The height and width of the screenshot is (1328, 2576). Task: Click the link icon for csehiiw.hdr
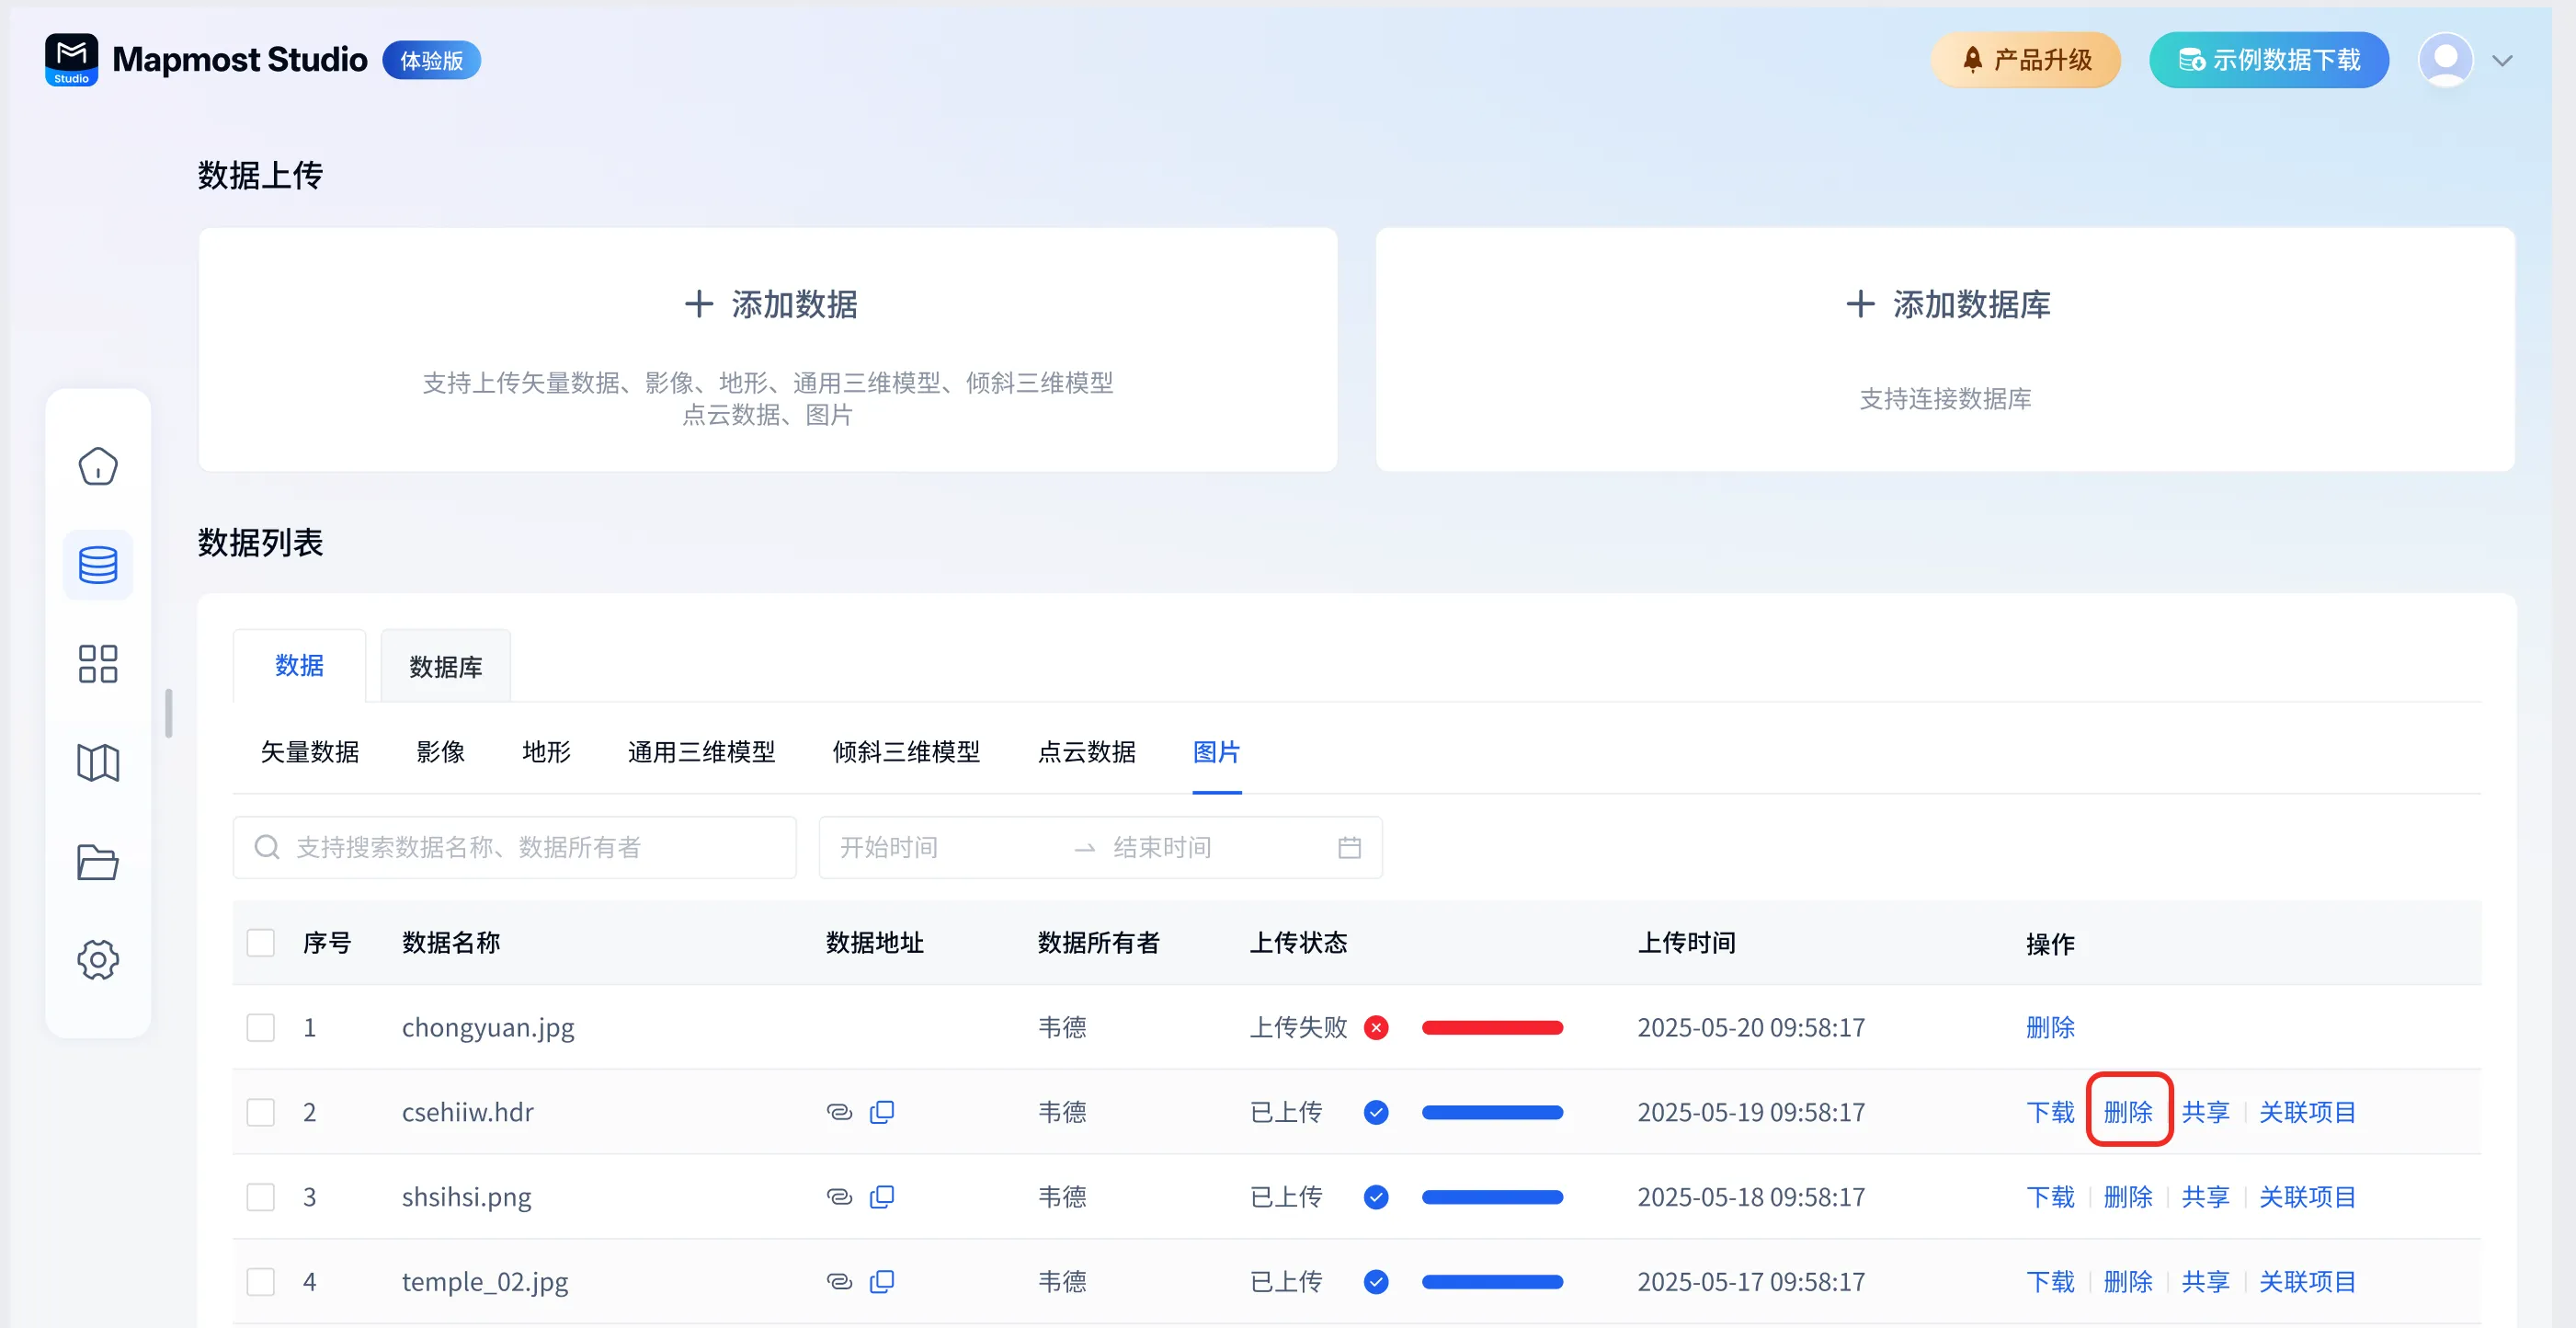coord(839,1112)
